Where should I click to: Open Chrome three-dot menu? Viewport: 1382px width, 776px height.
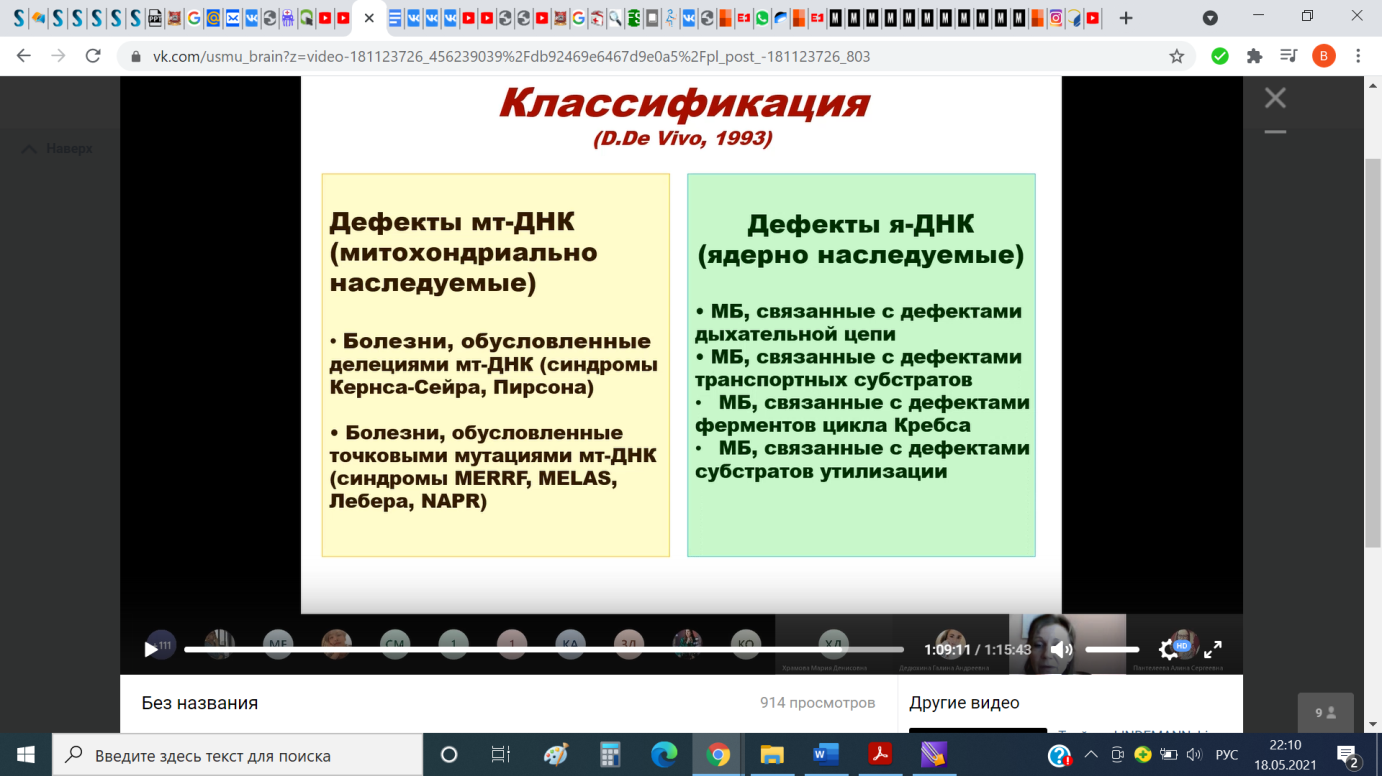click(x=1358, y=57)
